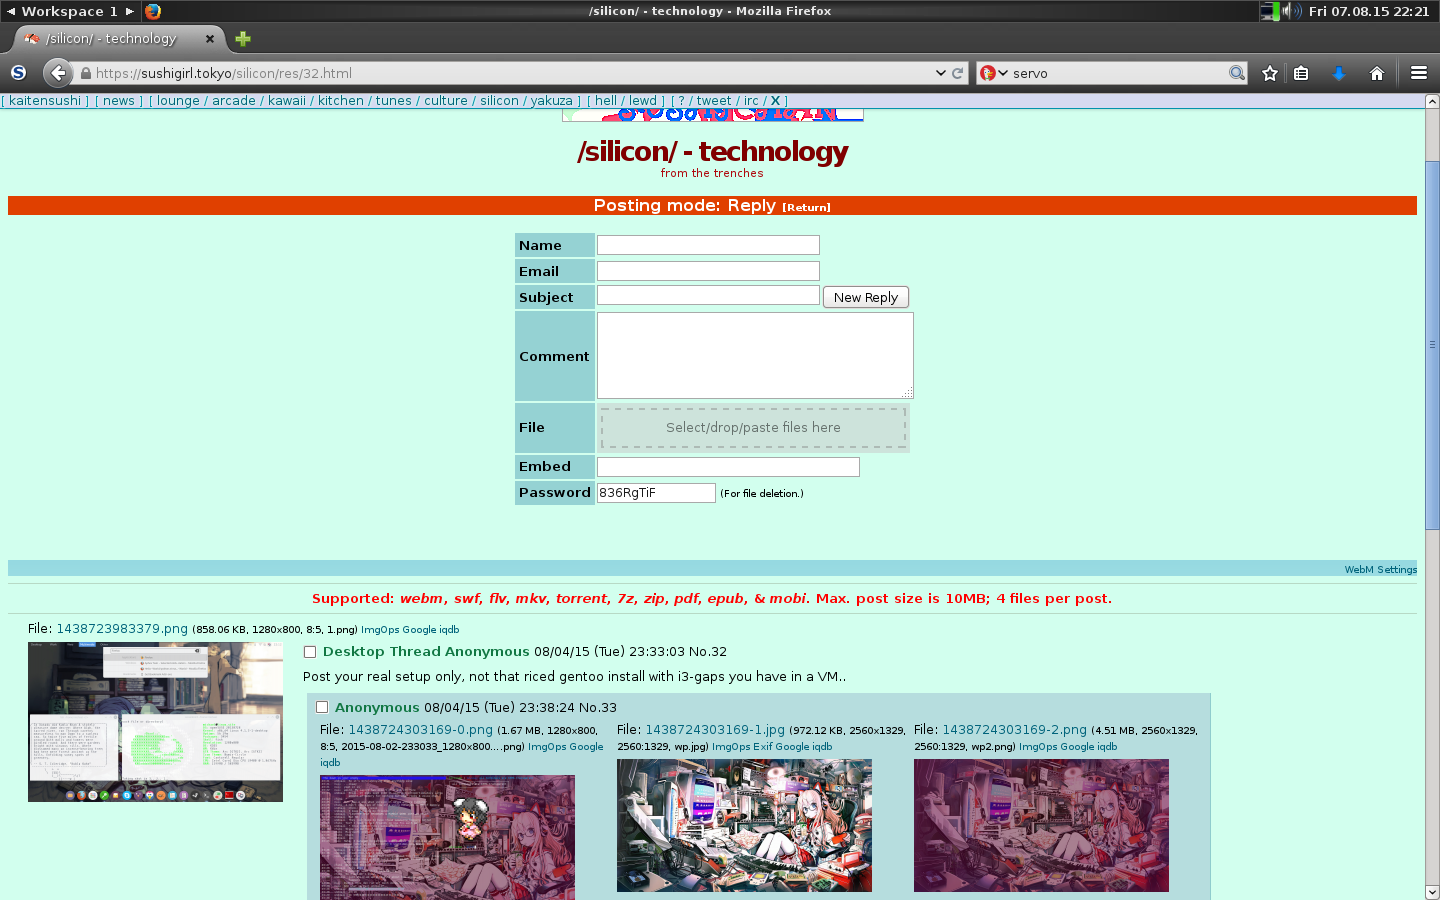Viewport: 1440px width, 900px height.
Task: Tick the checkbox for Anonymous reply No.33
Action: click(322, 708)
